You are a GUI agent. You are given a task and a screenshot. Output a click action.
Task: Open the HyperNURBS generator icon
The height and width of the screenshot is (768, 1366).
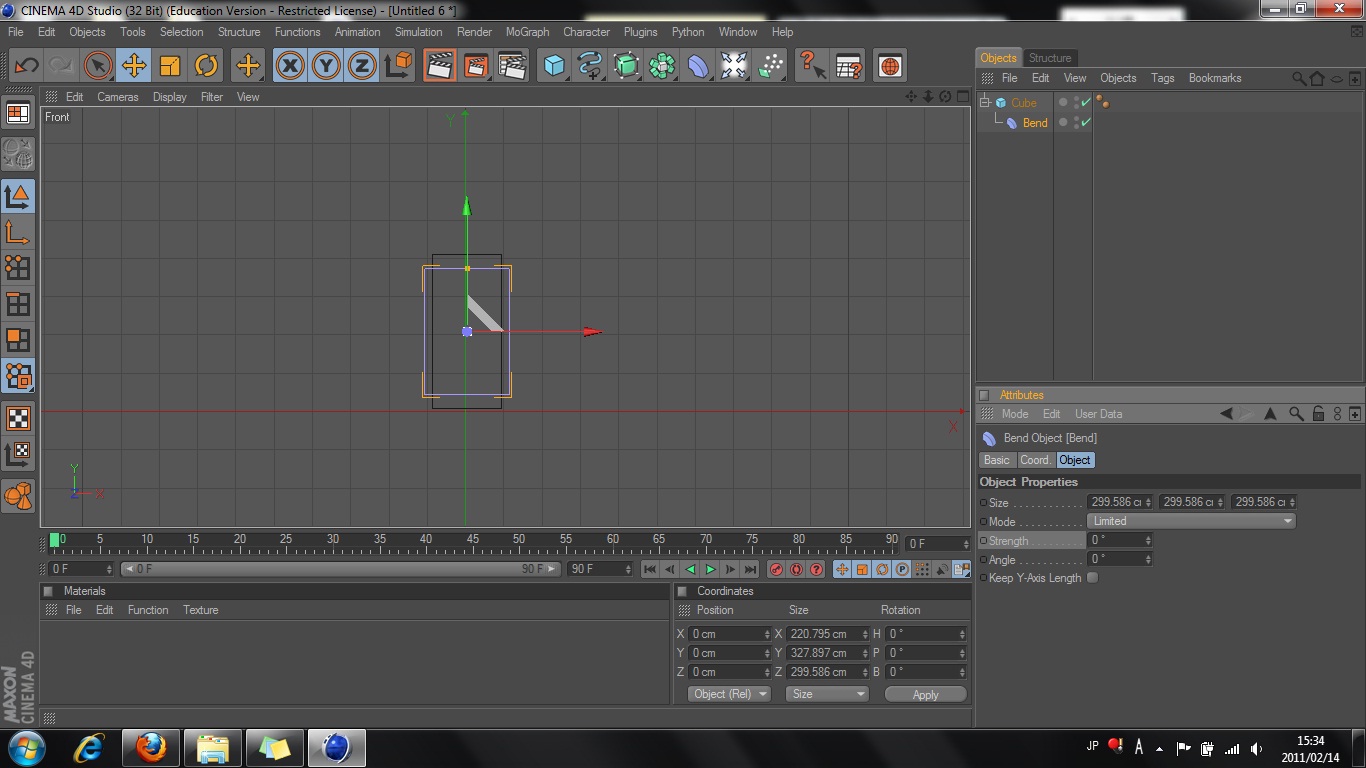[626, 66]
